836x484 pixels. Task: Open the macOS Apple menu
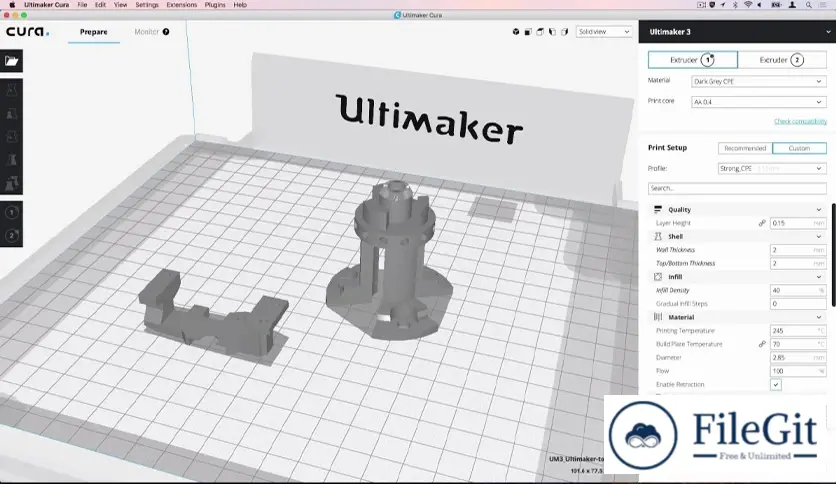coord(12,5)
